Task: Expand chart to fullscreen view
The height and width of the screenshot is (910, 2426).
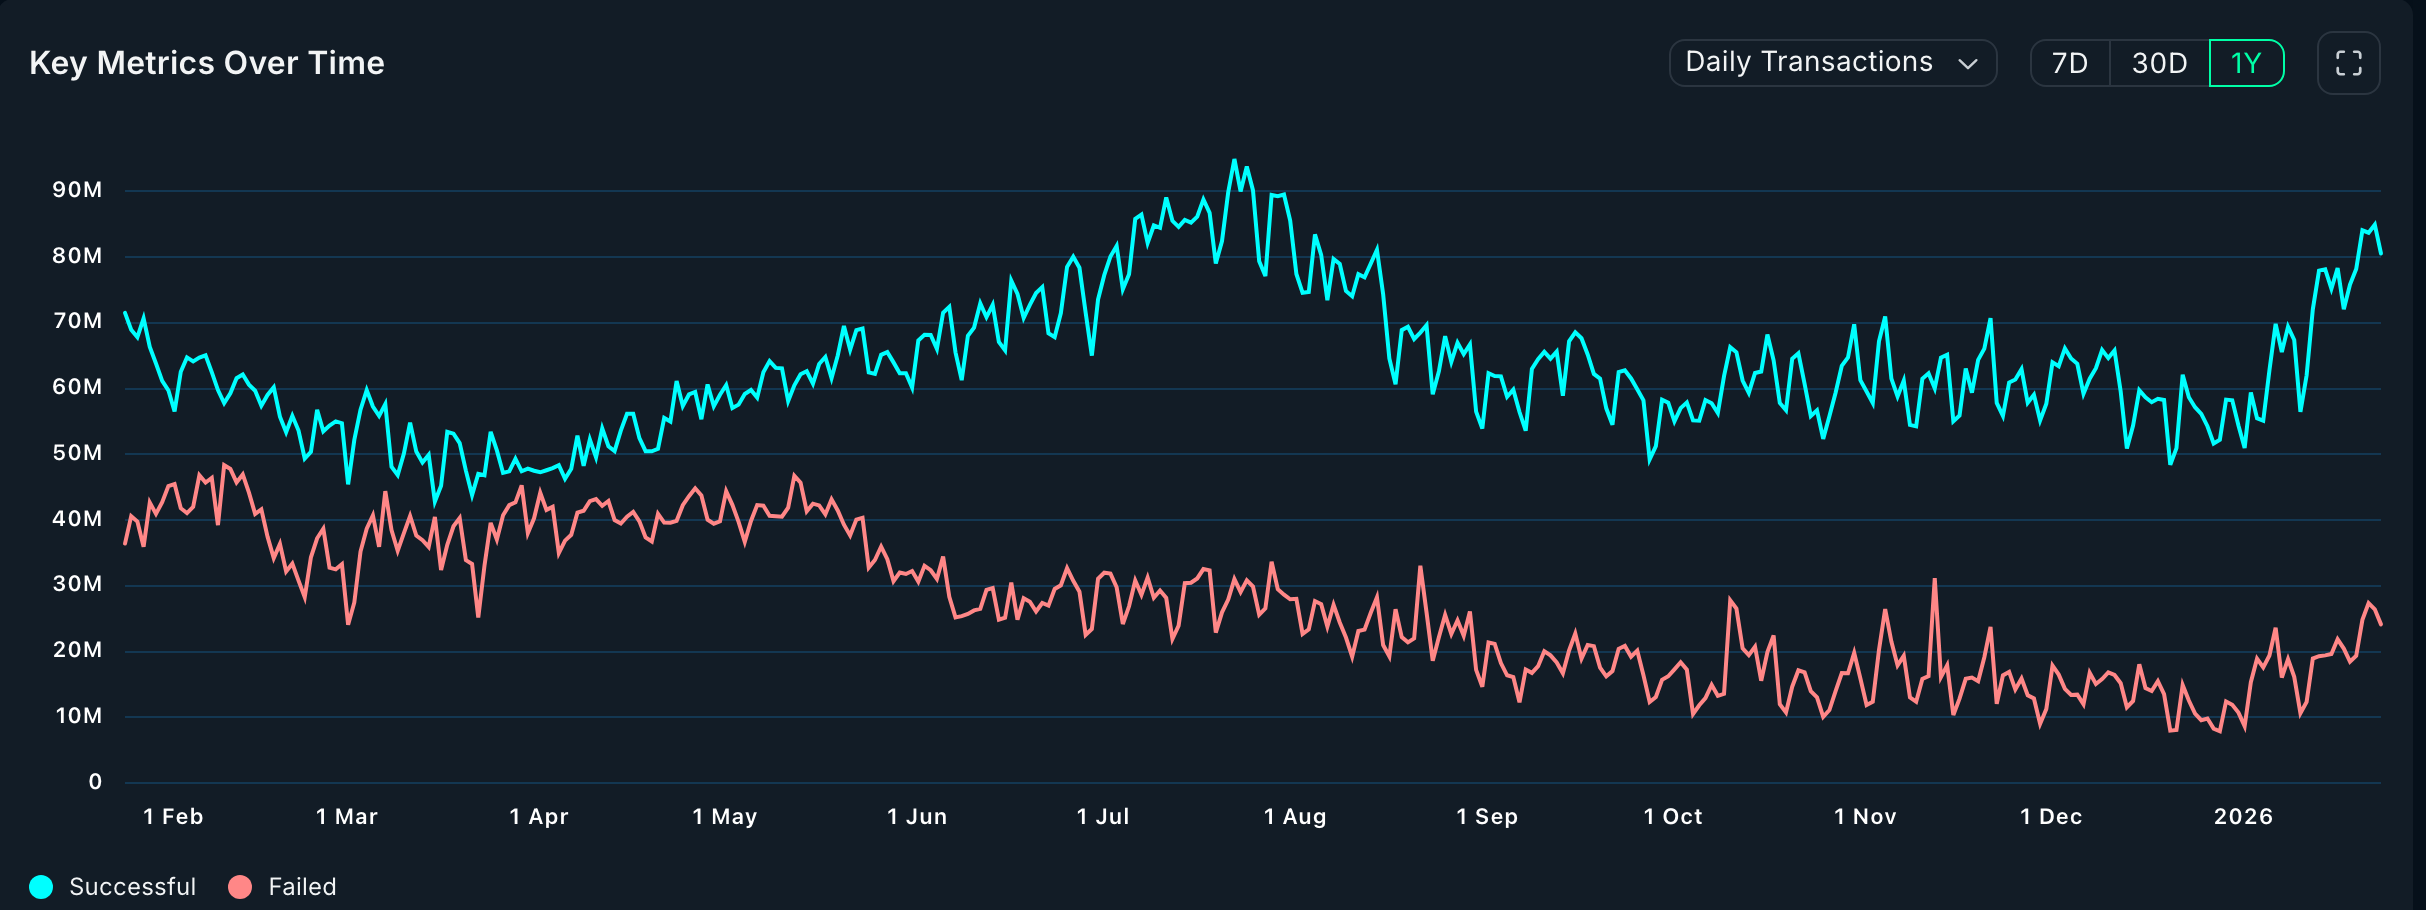Action: pos(2348,63)
